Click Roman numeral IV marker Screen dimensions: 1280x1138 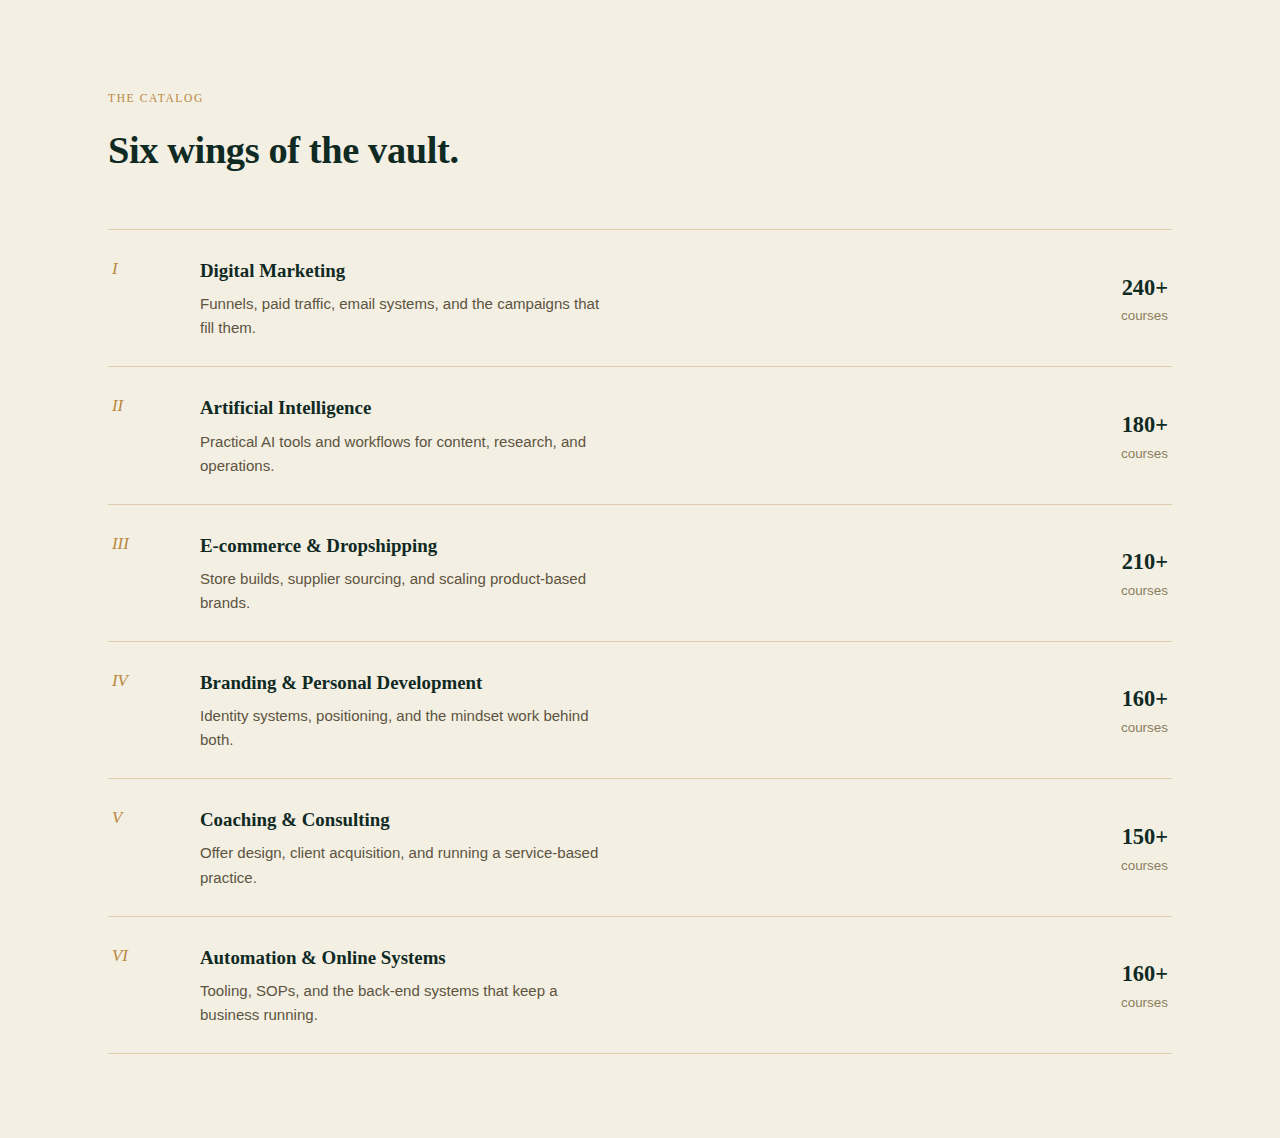120,681
